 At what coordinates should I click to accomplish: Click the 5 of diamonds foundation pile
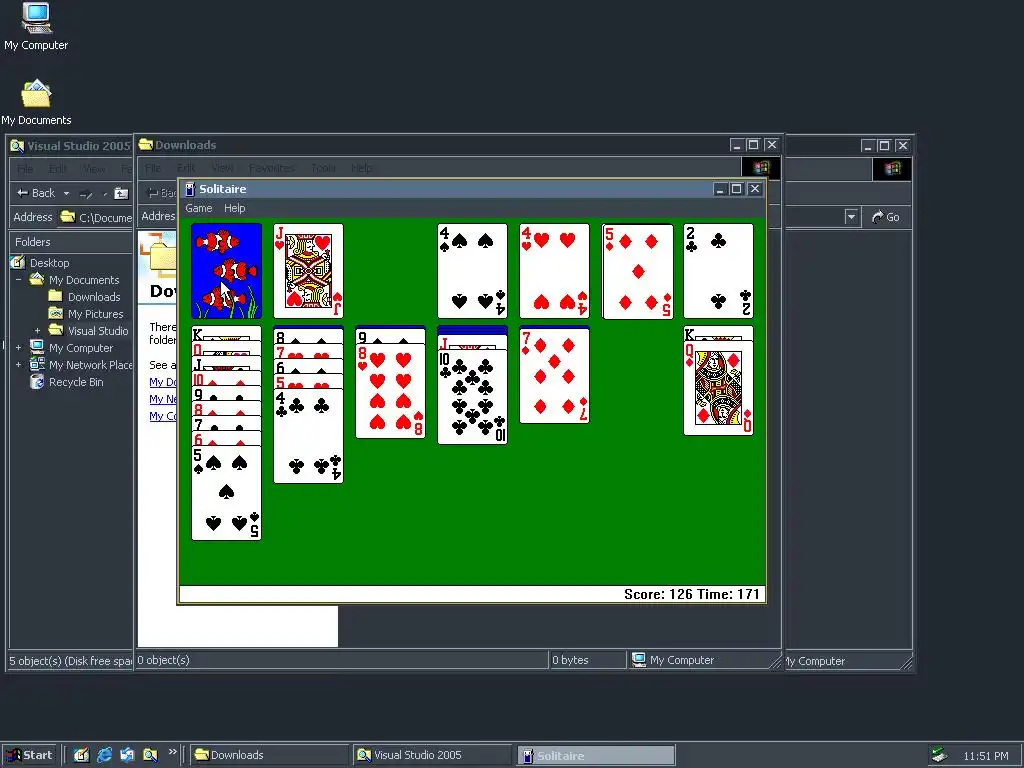pos(637,271)
